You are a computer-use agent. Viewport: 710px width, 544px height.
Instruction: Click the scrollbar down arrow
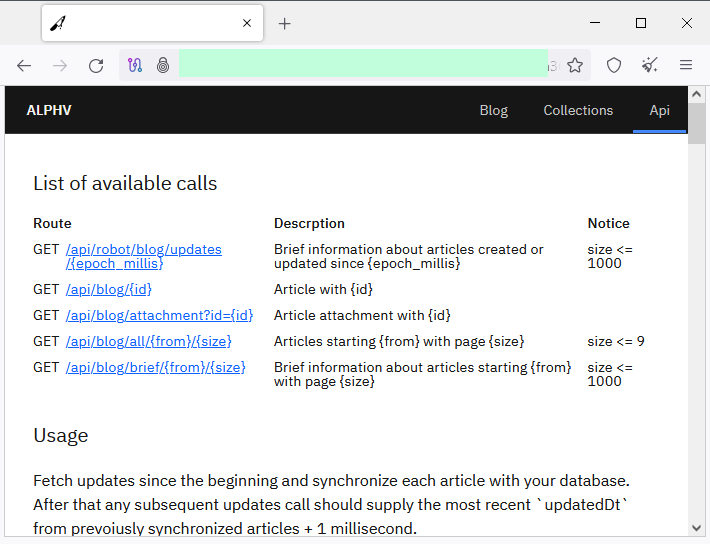click(x=696, y=528)
